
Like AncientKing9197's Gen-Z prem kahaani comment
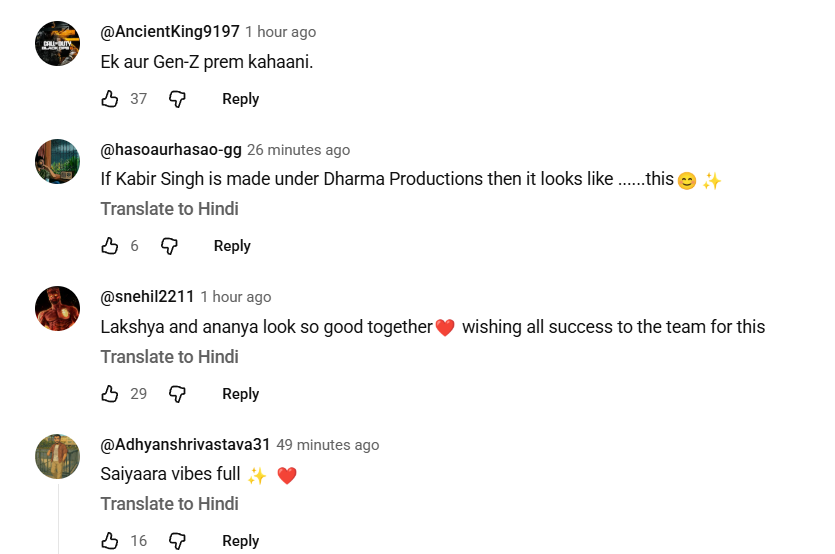110,99
